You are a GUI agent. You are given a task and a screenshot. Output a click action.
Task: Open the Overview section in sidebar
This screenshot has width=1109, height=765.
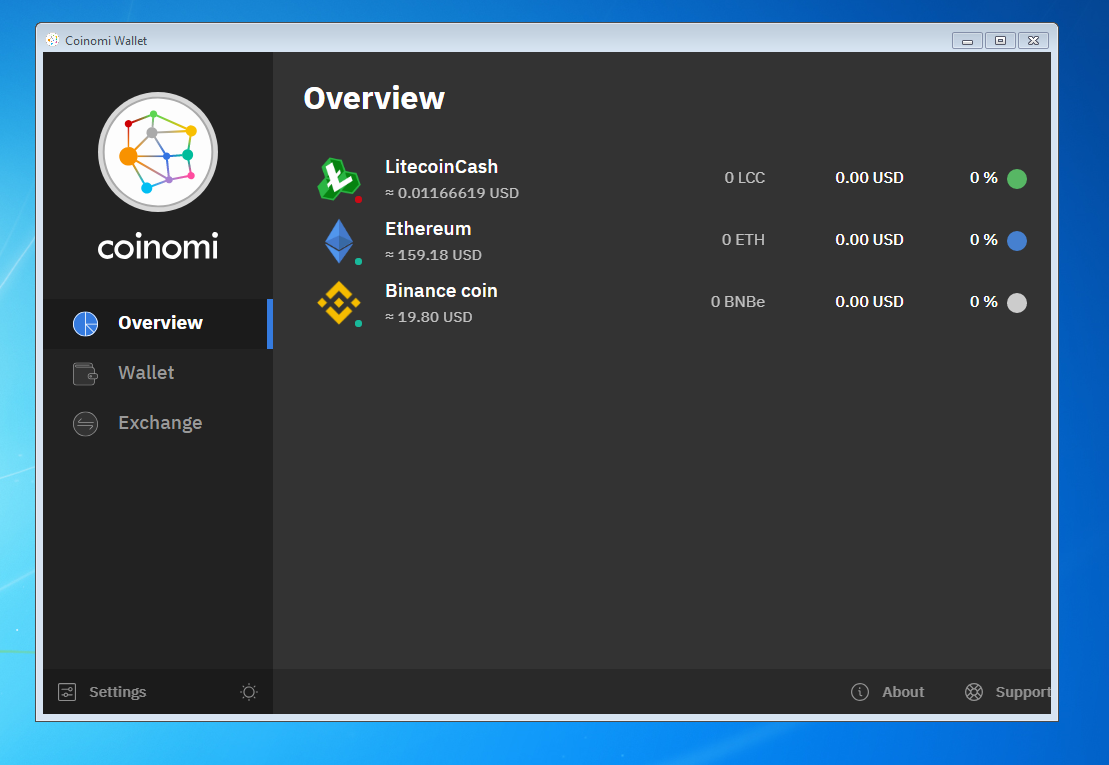[158, 323]
